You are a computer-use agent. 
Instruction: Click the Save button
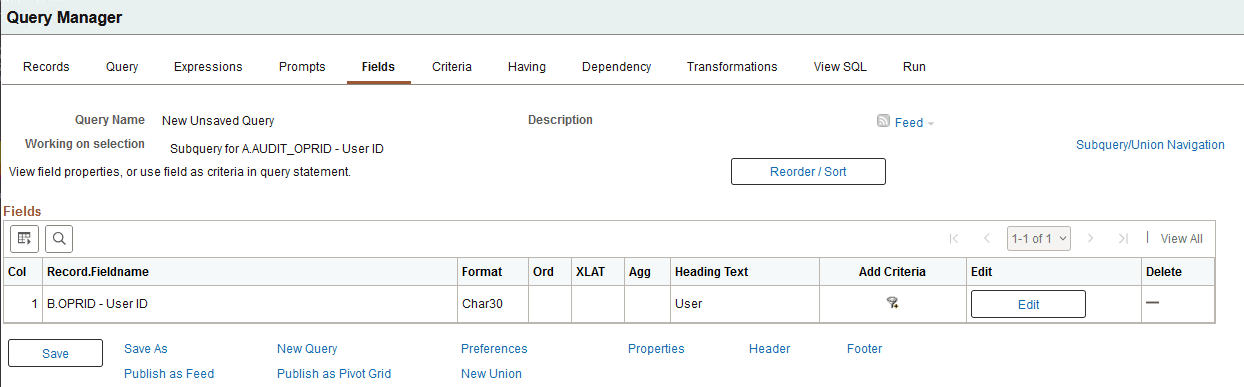55,354
